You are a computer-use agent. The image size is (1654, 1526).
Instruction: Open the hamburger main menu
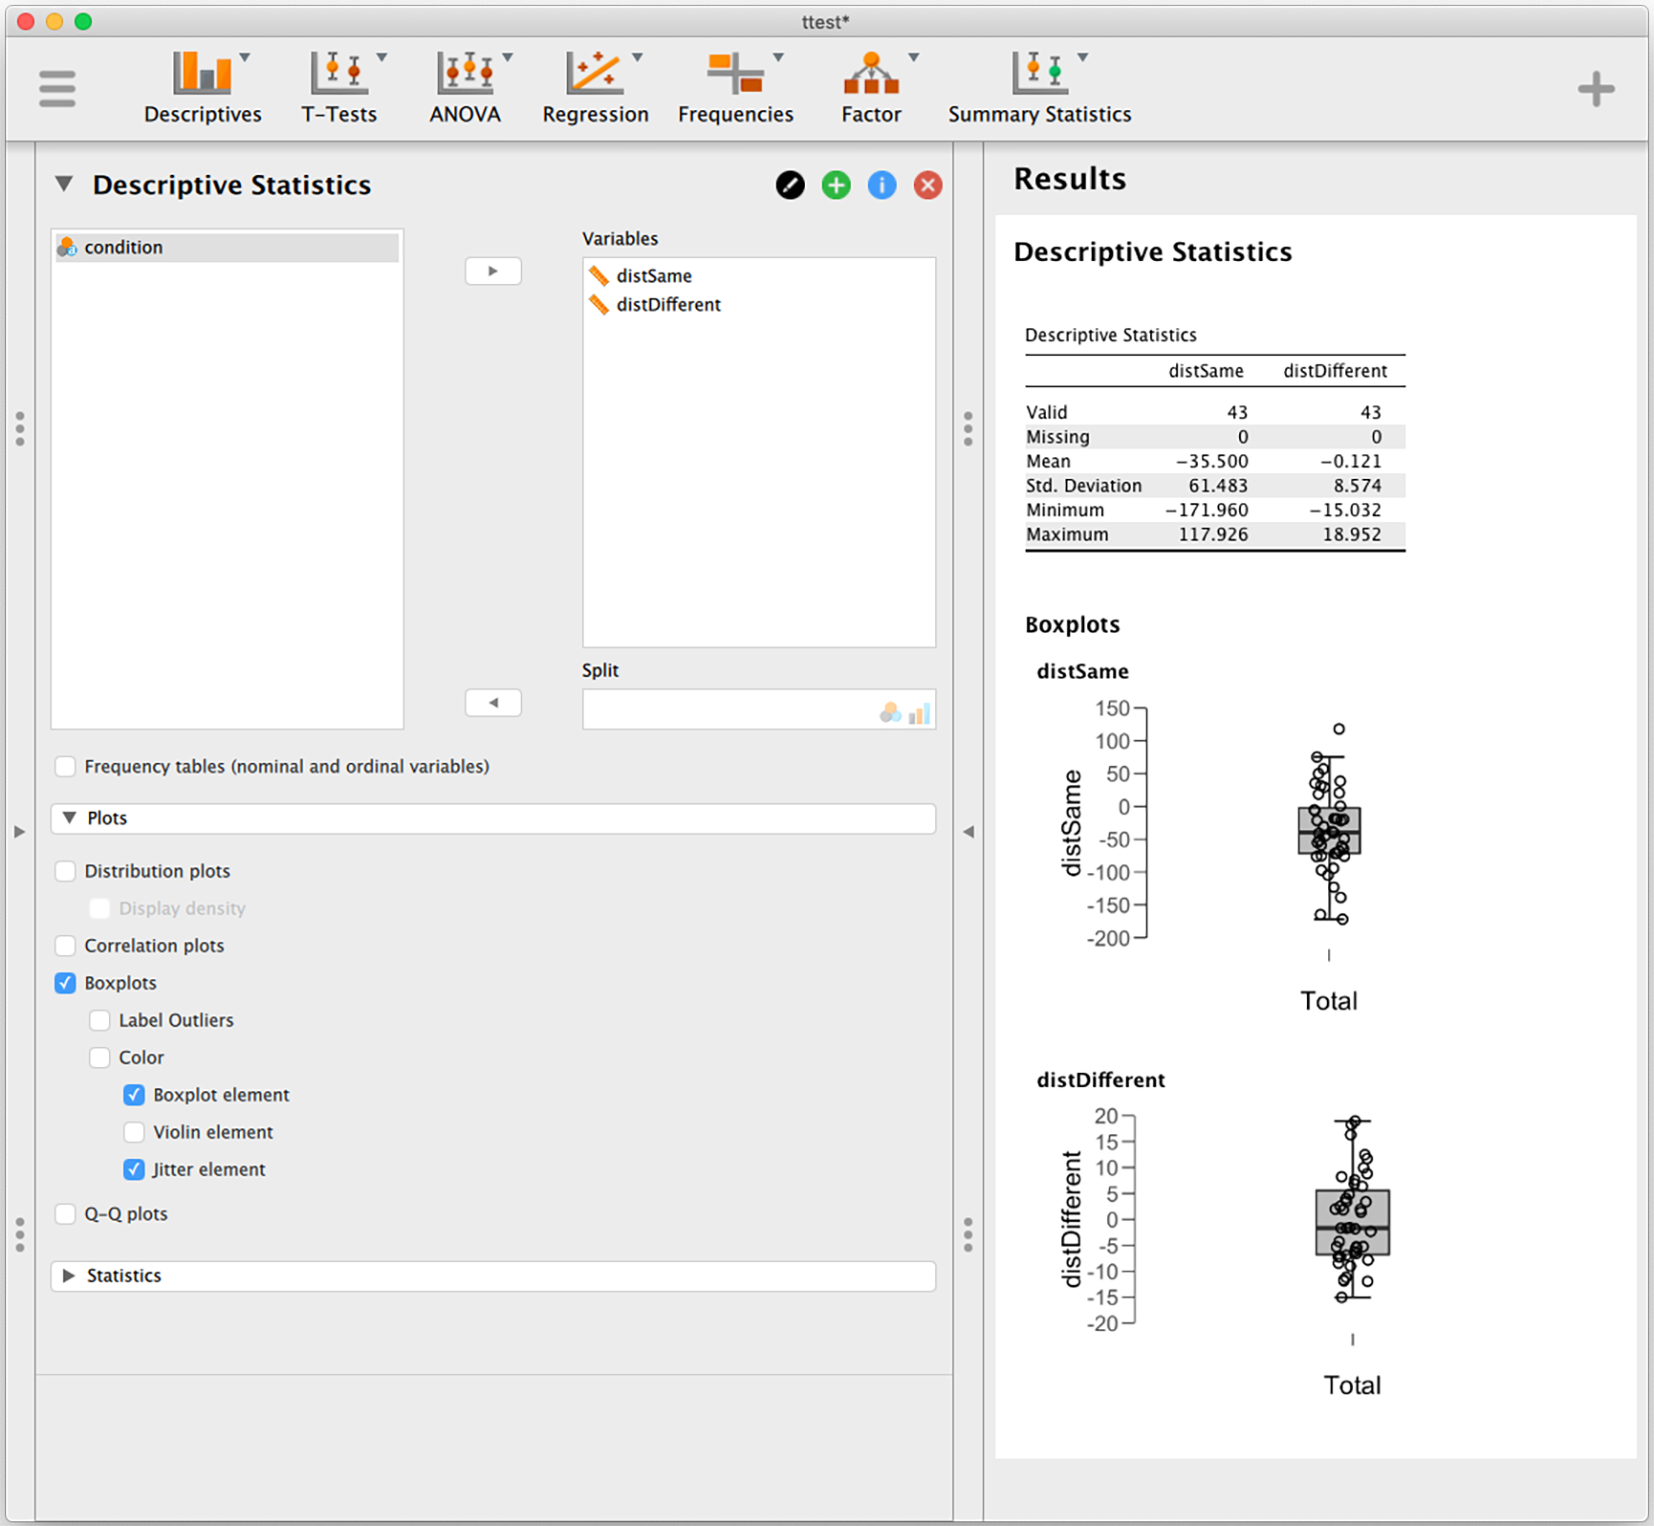[57, 89]
